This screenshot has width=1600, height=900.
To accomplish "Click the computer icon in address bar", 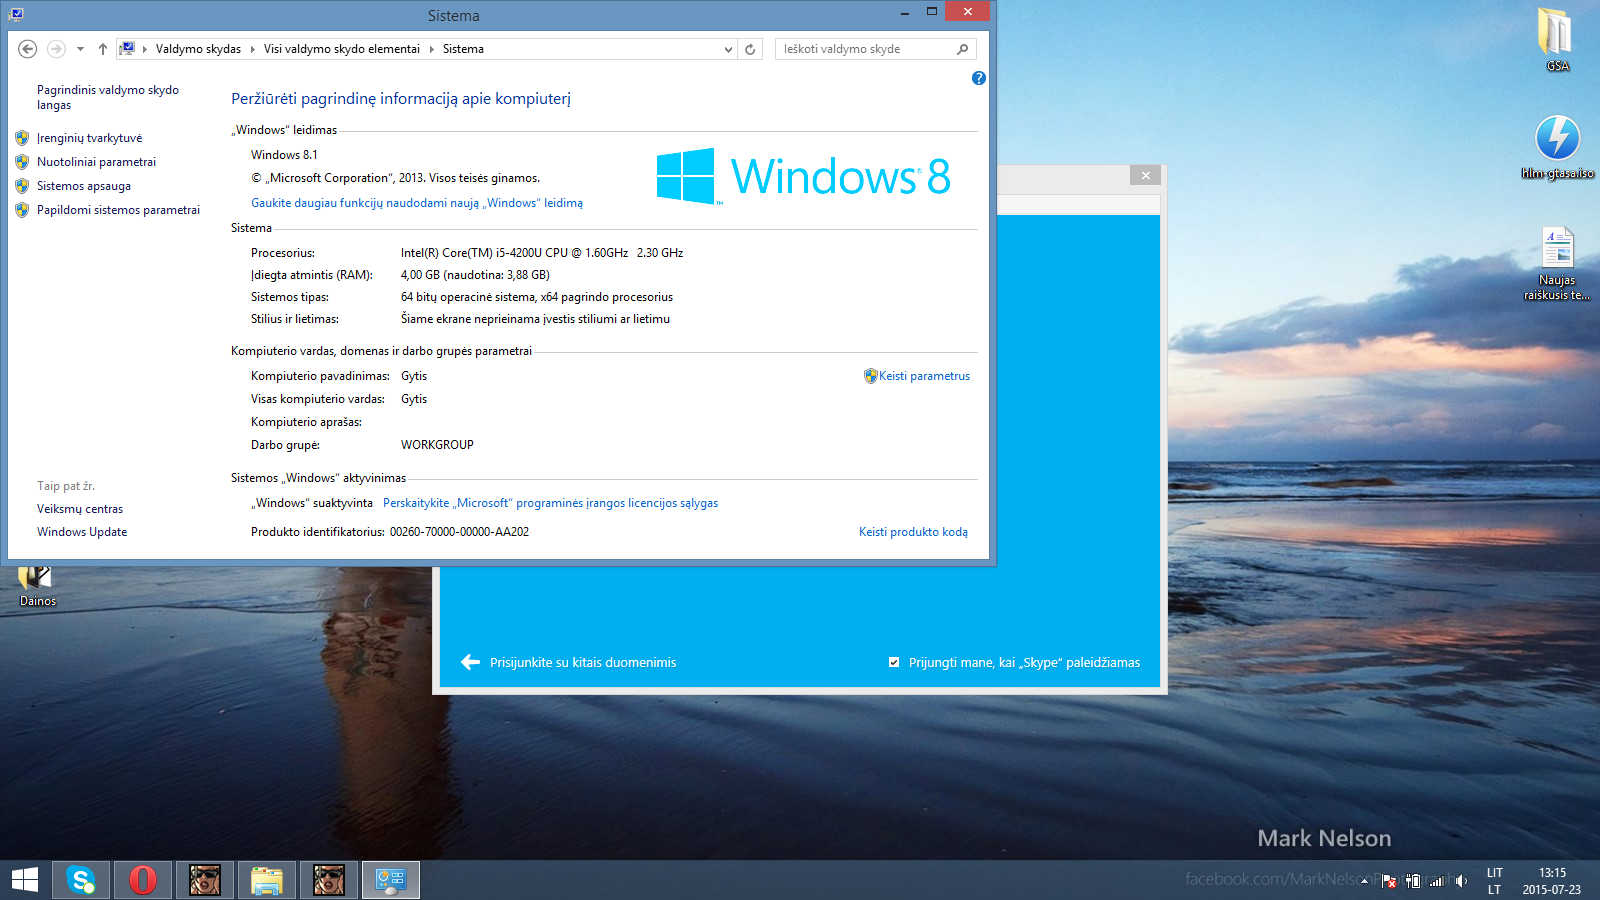I will (127, 48).
